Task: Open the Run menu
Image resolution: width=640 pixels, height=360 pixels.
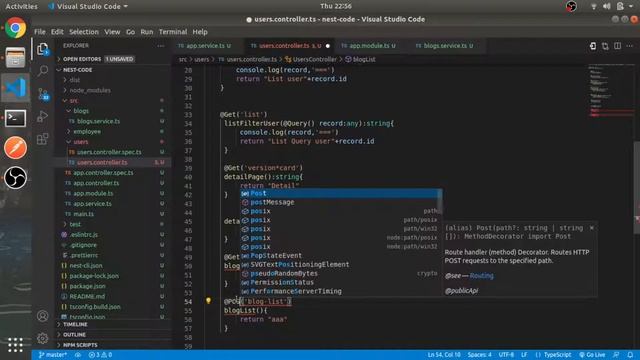Action: tap(147, 32)
